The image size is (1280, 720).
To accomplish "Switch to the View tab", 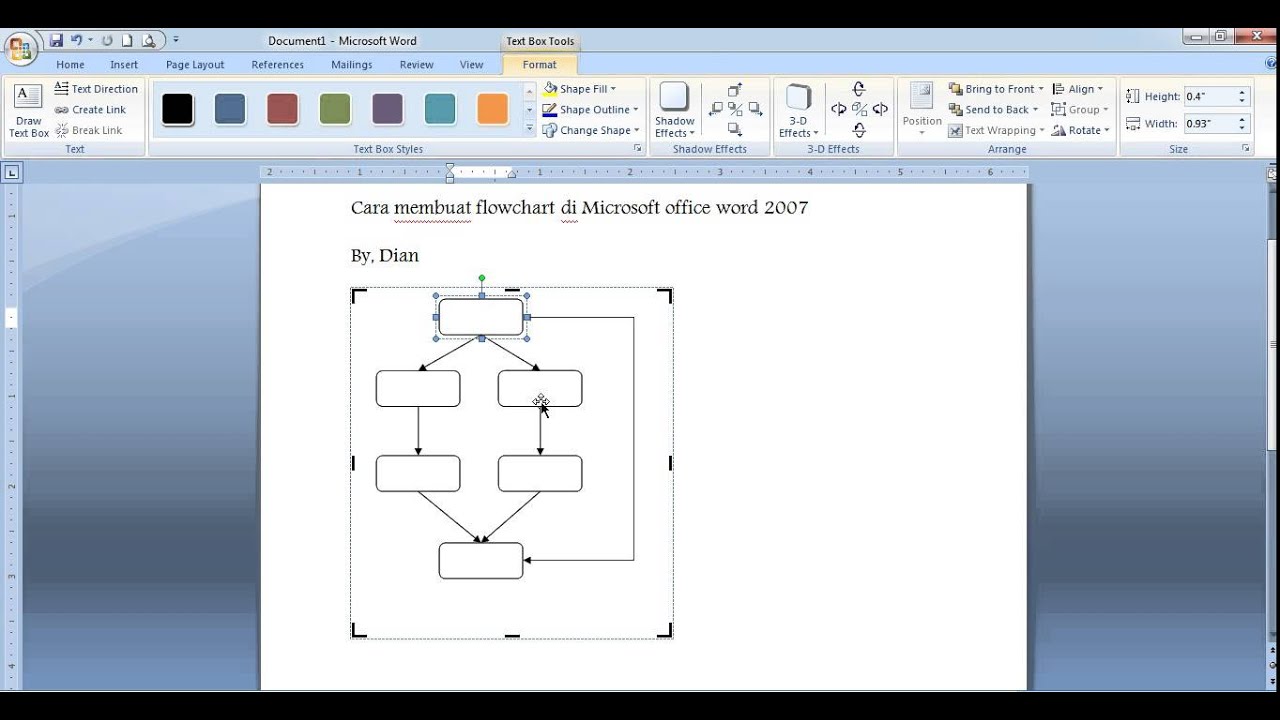I will point(472,65).
